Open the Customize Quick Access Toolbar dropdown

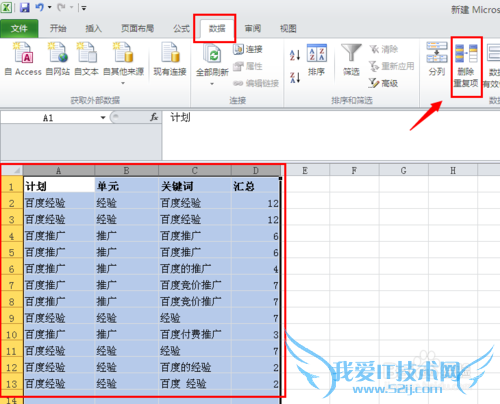tap(84, 8)
